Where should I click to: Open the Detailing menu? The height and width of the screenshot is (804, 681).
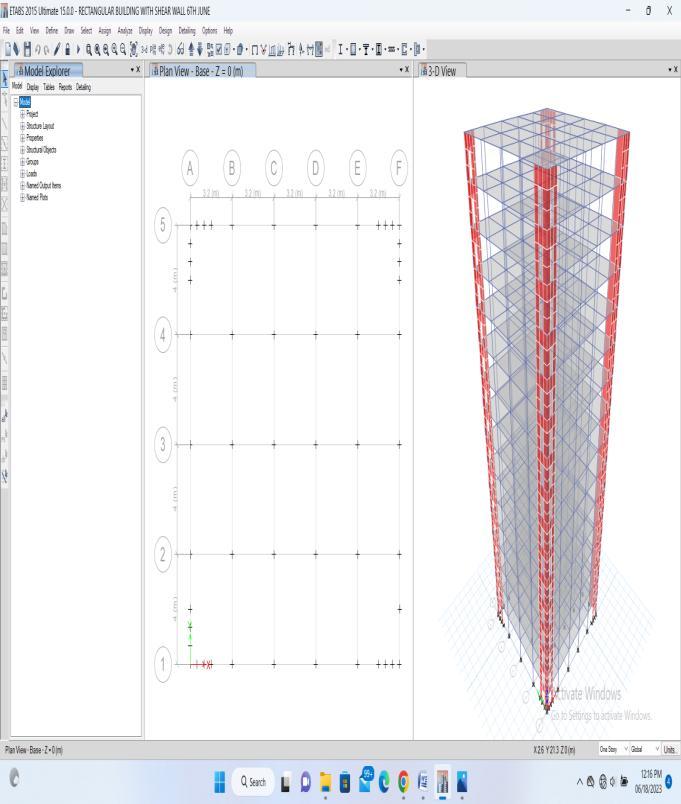187,31
